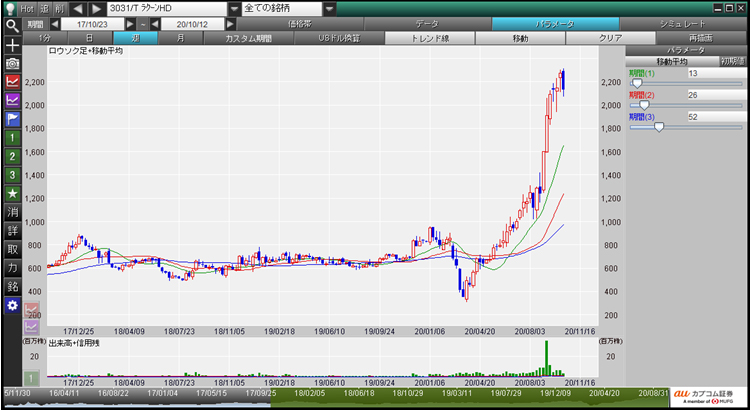750x410 pixels.
Task: Click the 移動 button
Action: (x=520, y=38)
